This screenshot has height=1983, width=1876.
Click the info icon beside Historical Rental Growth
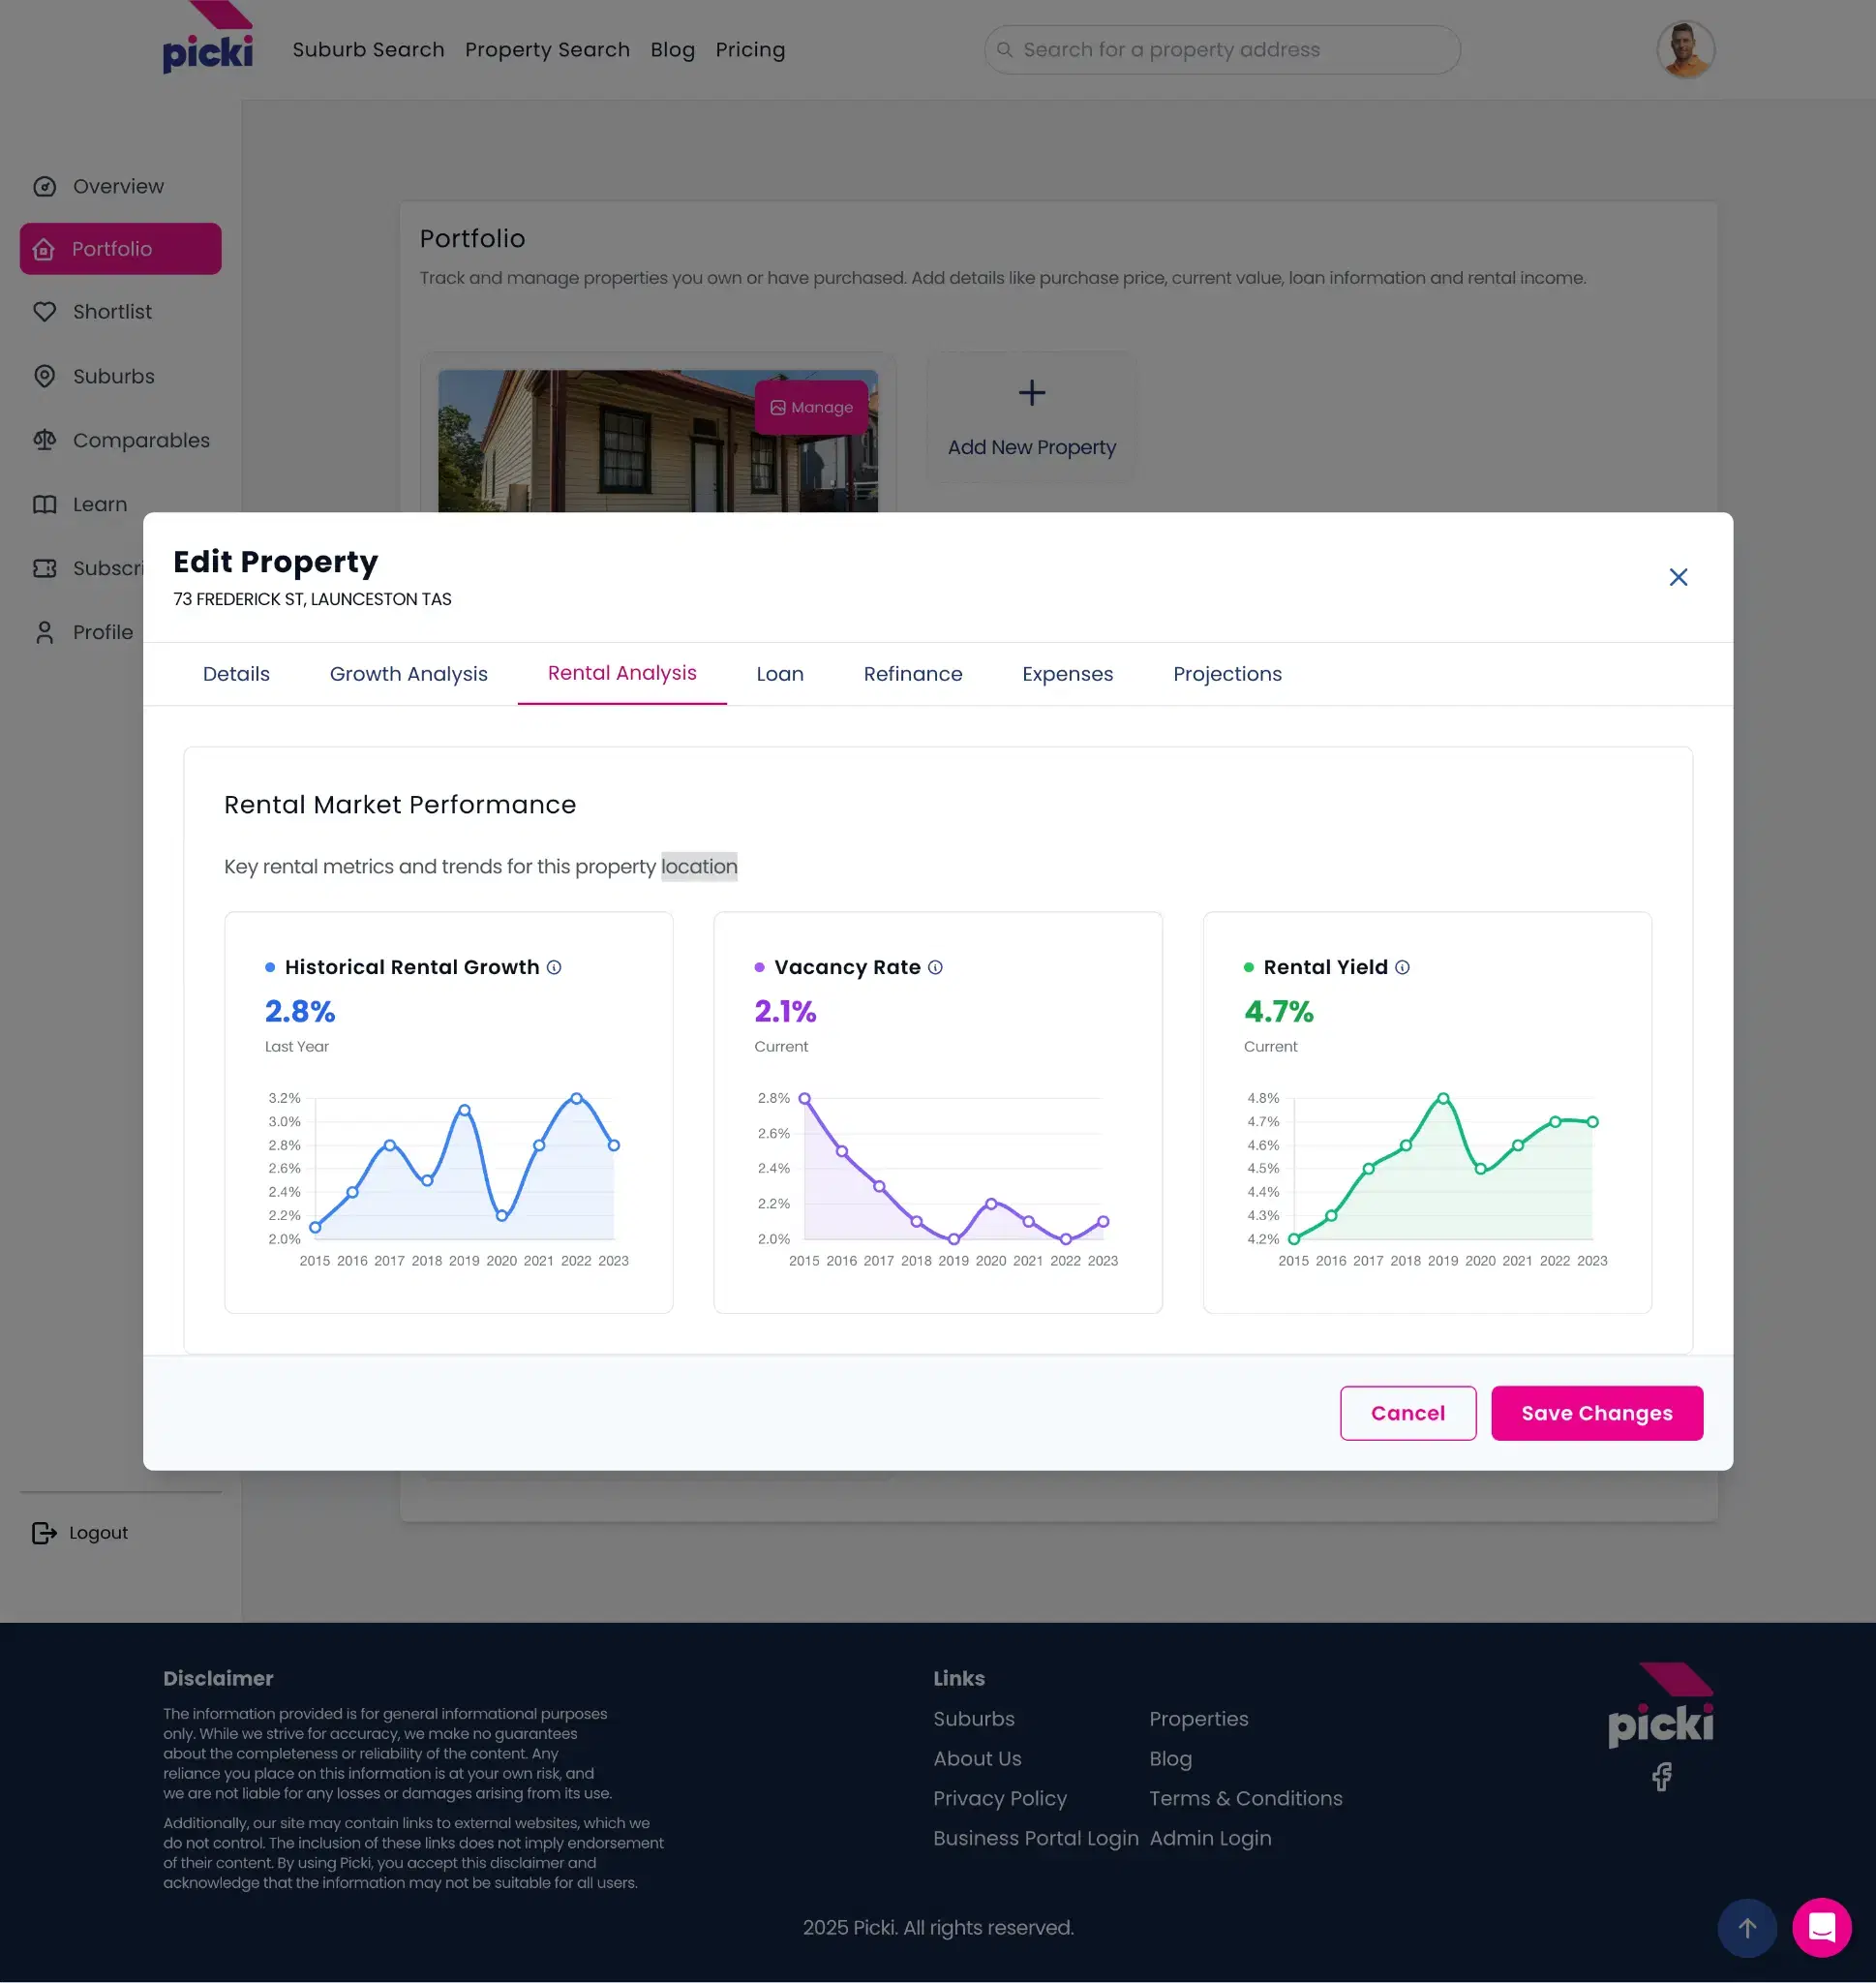pyautogui.click(x=555, y=967)
